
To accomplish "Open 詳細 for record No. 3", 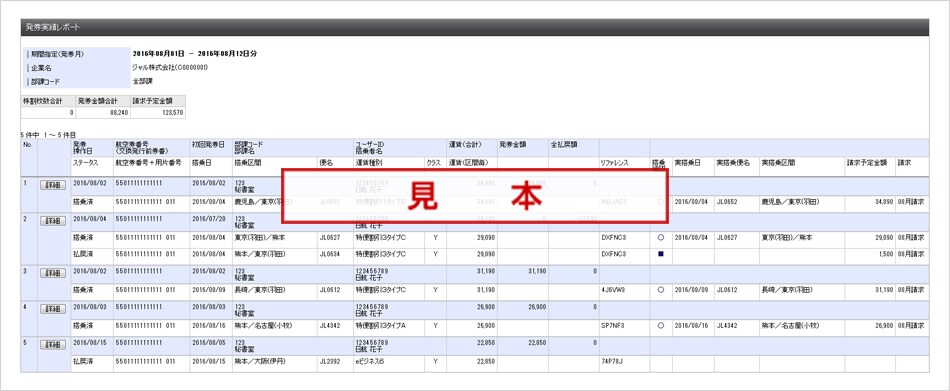I will coord(53,273).
